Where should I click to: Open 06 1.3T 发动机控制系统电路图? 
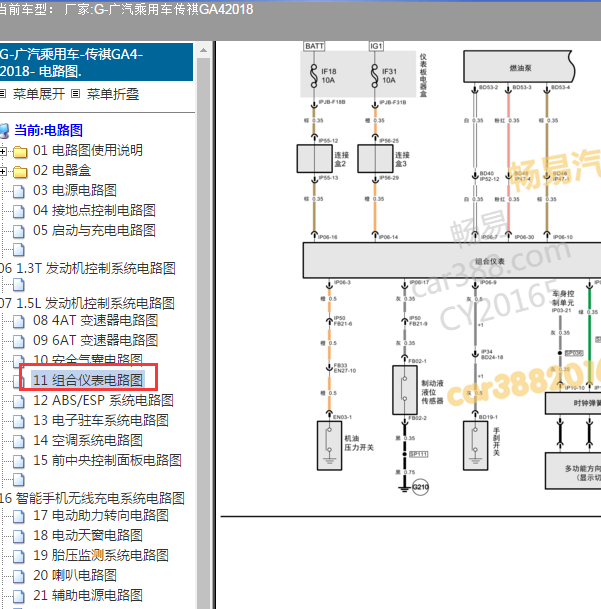coord(88,268)
